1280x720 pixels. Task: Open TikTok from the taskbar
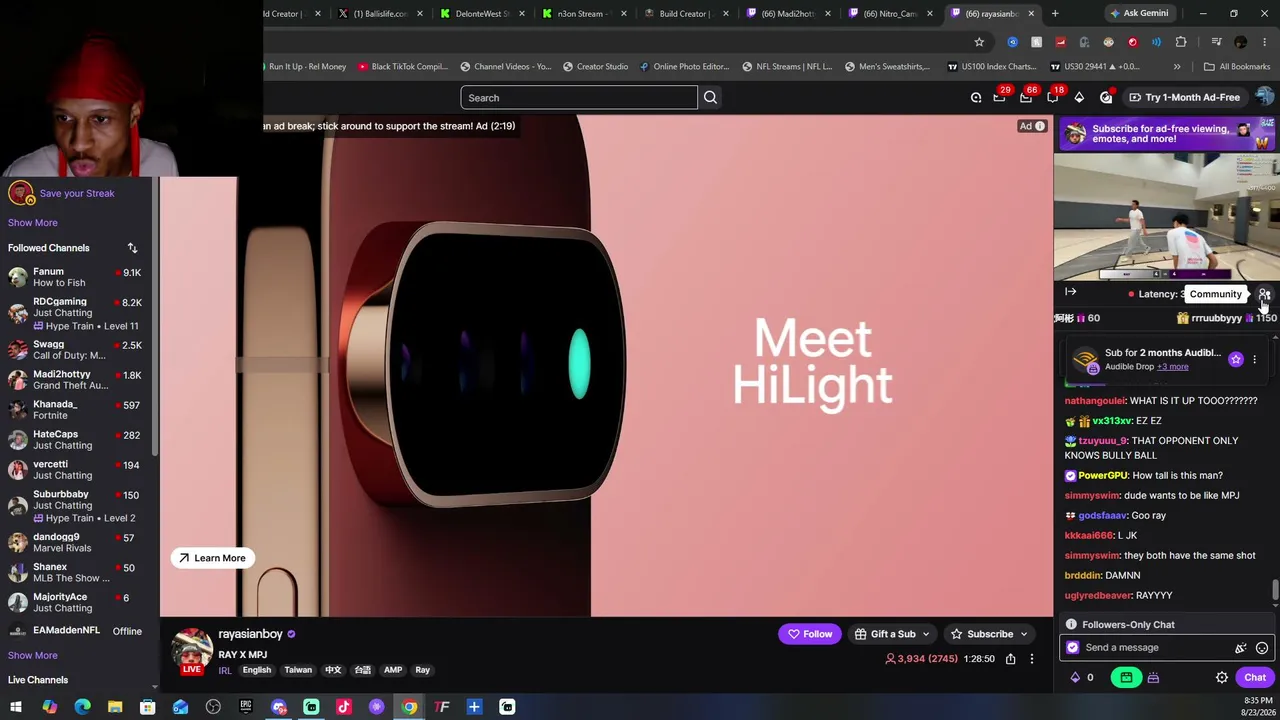click(x=344, y=707)
